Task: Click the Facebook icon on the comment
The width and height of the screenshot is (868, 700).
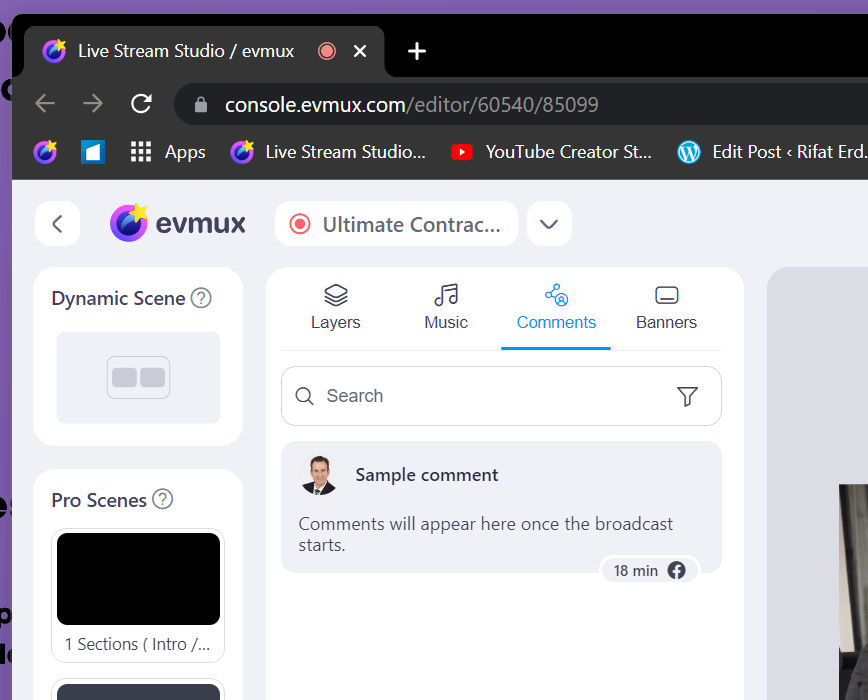Action: pyautogui.click(x=676, y=571)
